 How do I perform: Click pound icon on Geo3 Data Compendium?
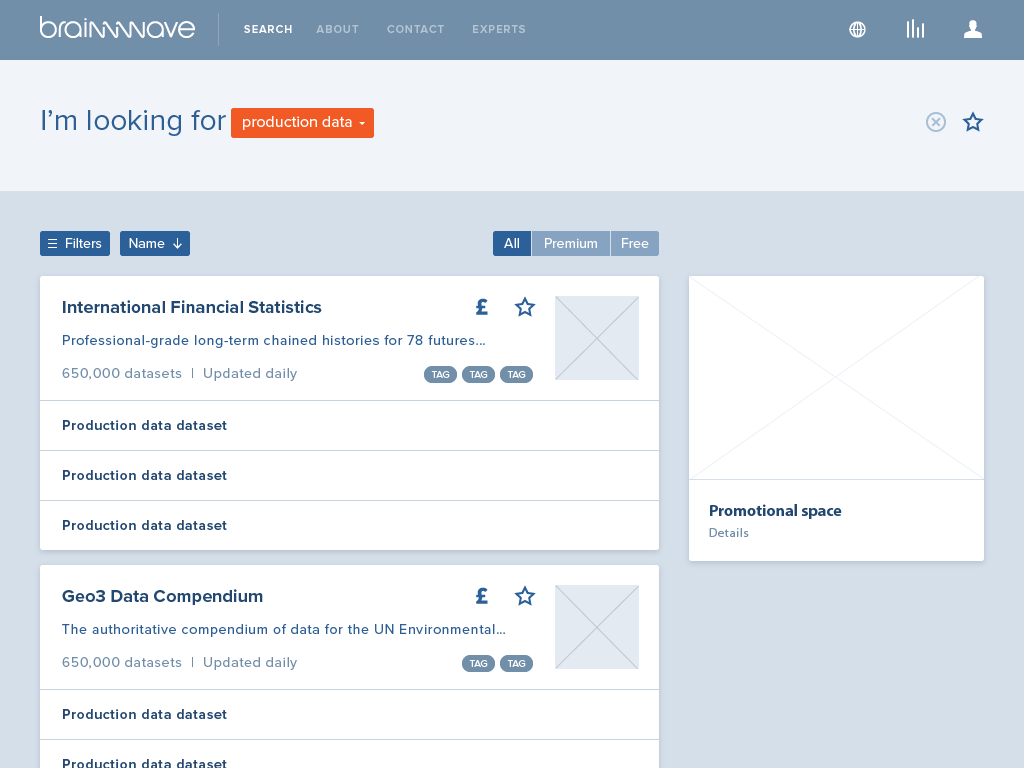pyautogui.click(x=482, y=596)
